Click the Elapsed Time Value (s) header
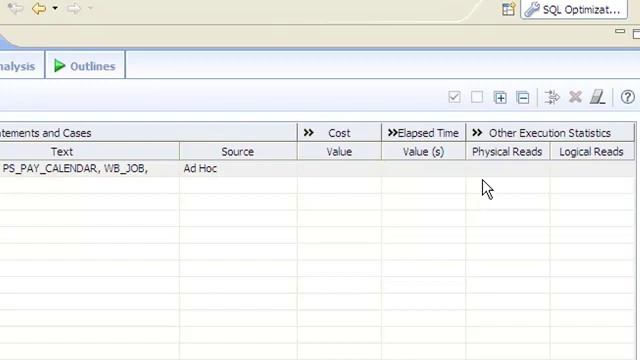The image size is (640, 360). click(423, 152)
